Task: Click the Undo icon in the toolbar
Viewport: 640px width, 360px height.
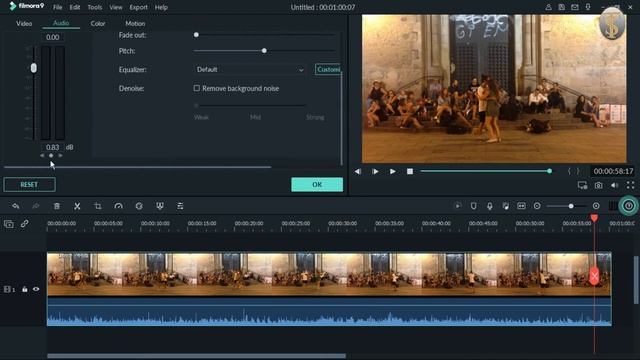Action: tap(16, 206)
